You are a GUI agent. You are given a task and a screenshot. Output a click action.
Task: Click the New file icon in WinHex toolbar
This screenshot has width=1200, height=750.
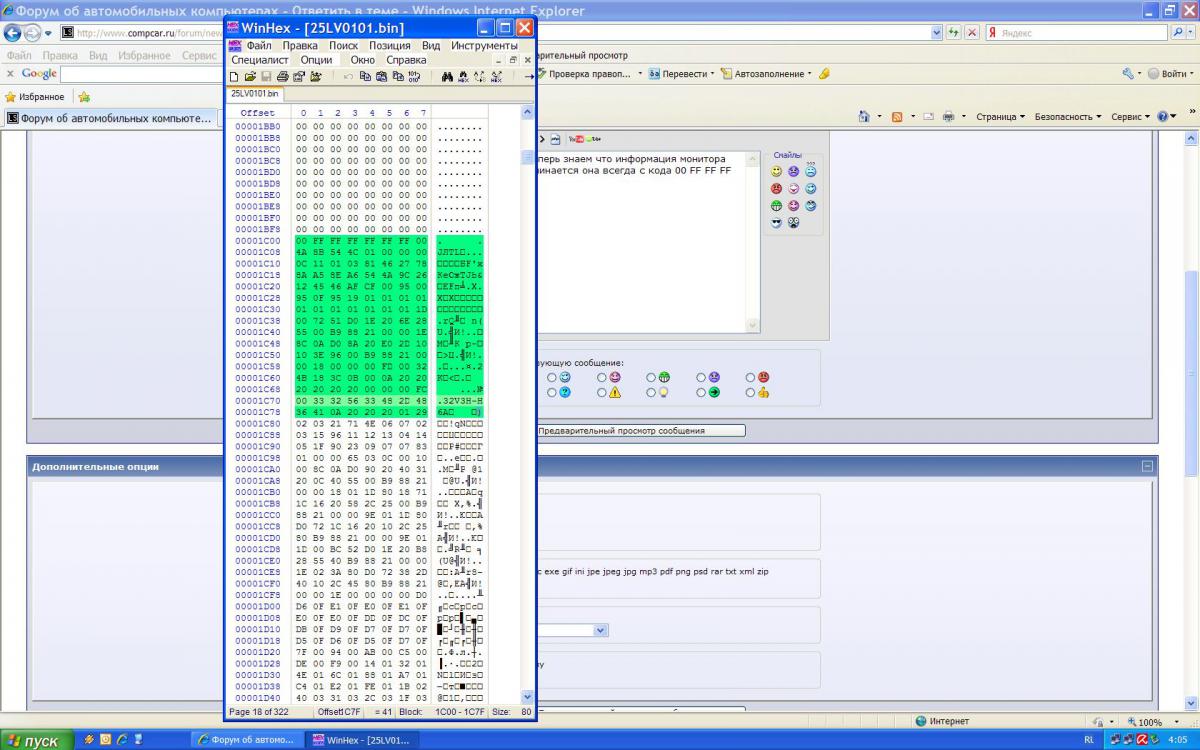[x=234, y=76]
